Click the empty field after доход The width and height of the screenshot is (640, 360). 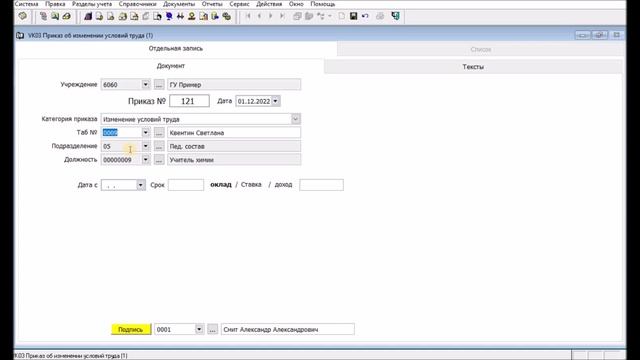[x=321, y=185]
